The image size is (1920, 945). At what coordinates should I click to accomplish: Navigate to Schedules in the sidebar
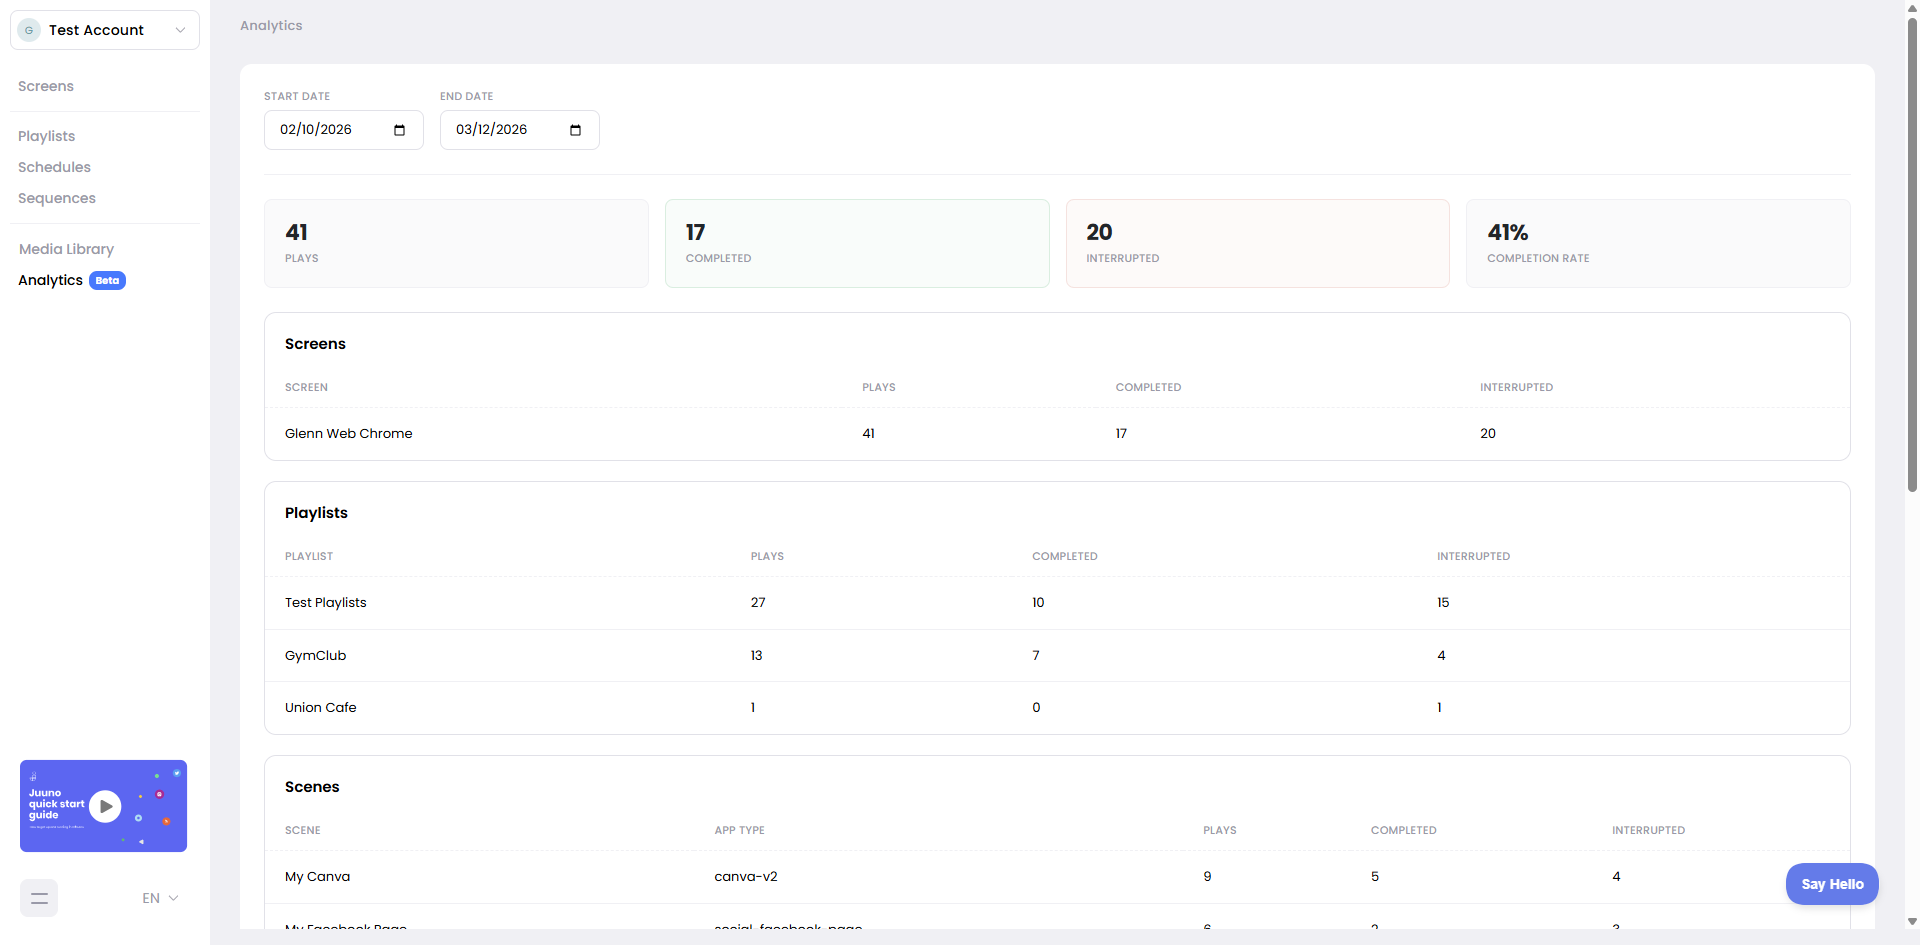click(54, 167)
